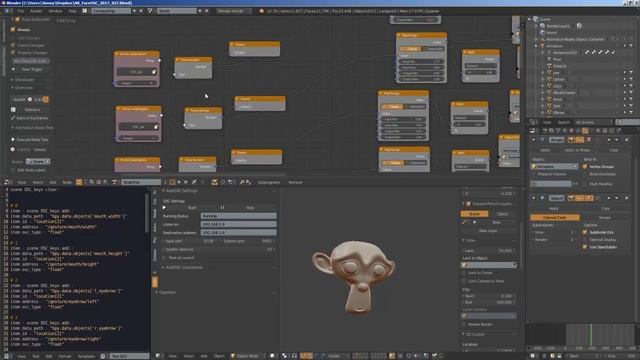The height and width of the screenshot is (360, 640).
Task: Adjust View subdivisions slider
Action: click(554, 232)
